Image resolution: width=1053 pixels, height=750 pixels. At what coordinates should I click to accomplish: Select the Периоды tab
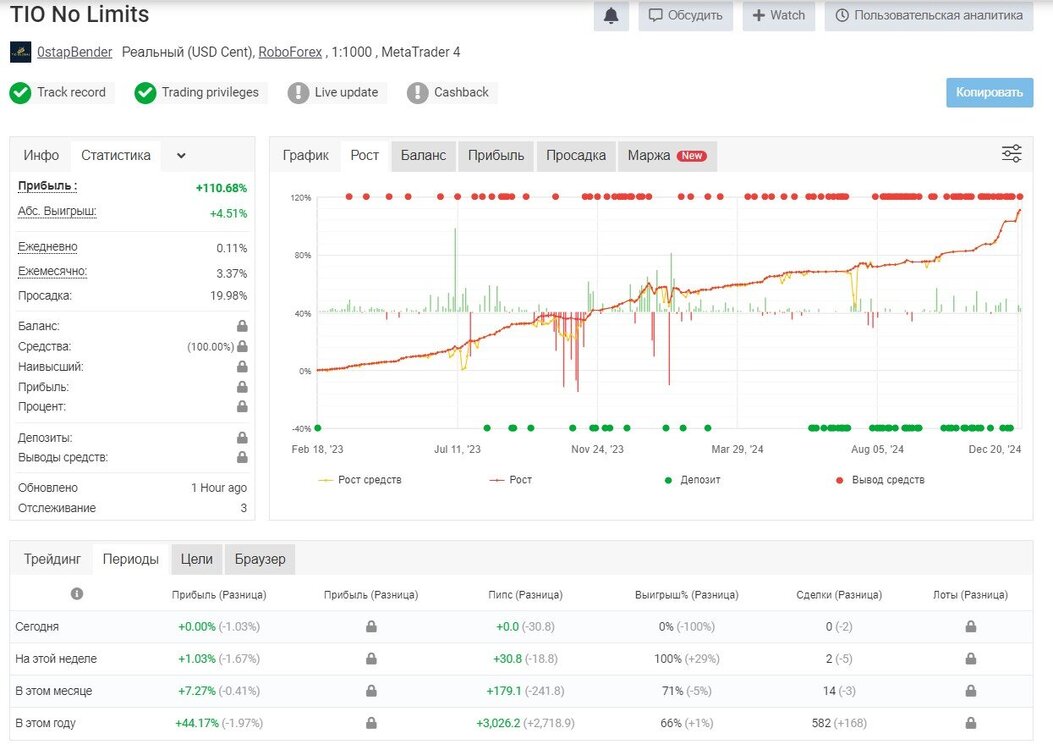(131, 559)
